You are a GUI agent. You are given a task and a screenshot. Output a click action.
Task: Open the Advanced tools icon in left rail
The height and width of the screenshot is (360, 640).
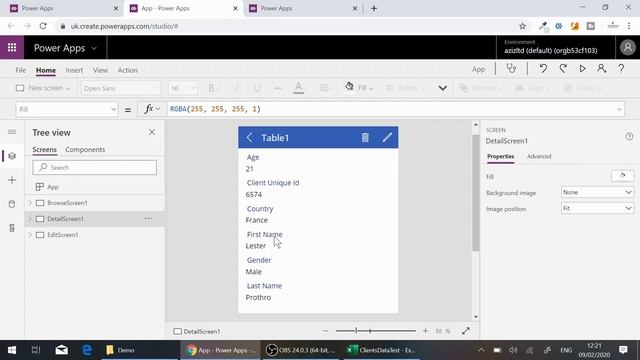tap(12, 228)
